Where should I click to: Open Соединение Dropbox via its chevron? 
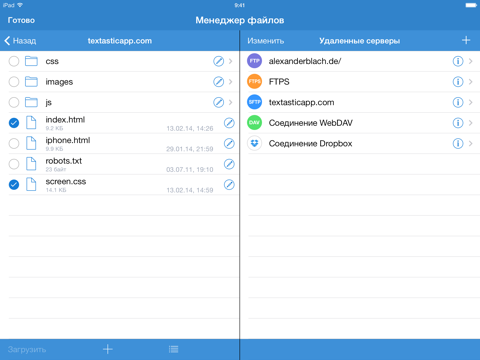[x=470, y=144]
